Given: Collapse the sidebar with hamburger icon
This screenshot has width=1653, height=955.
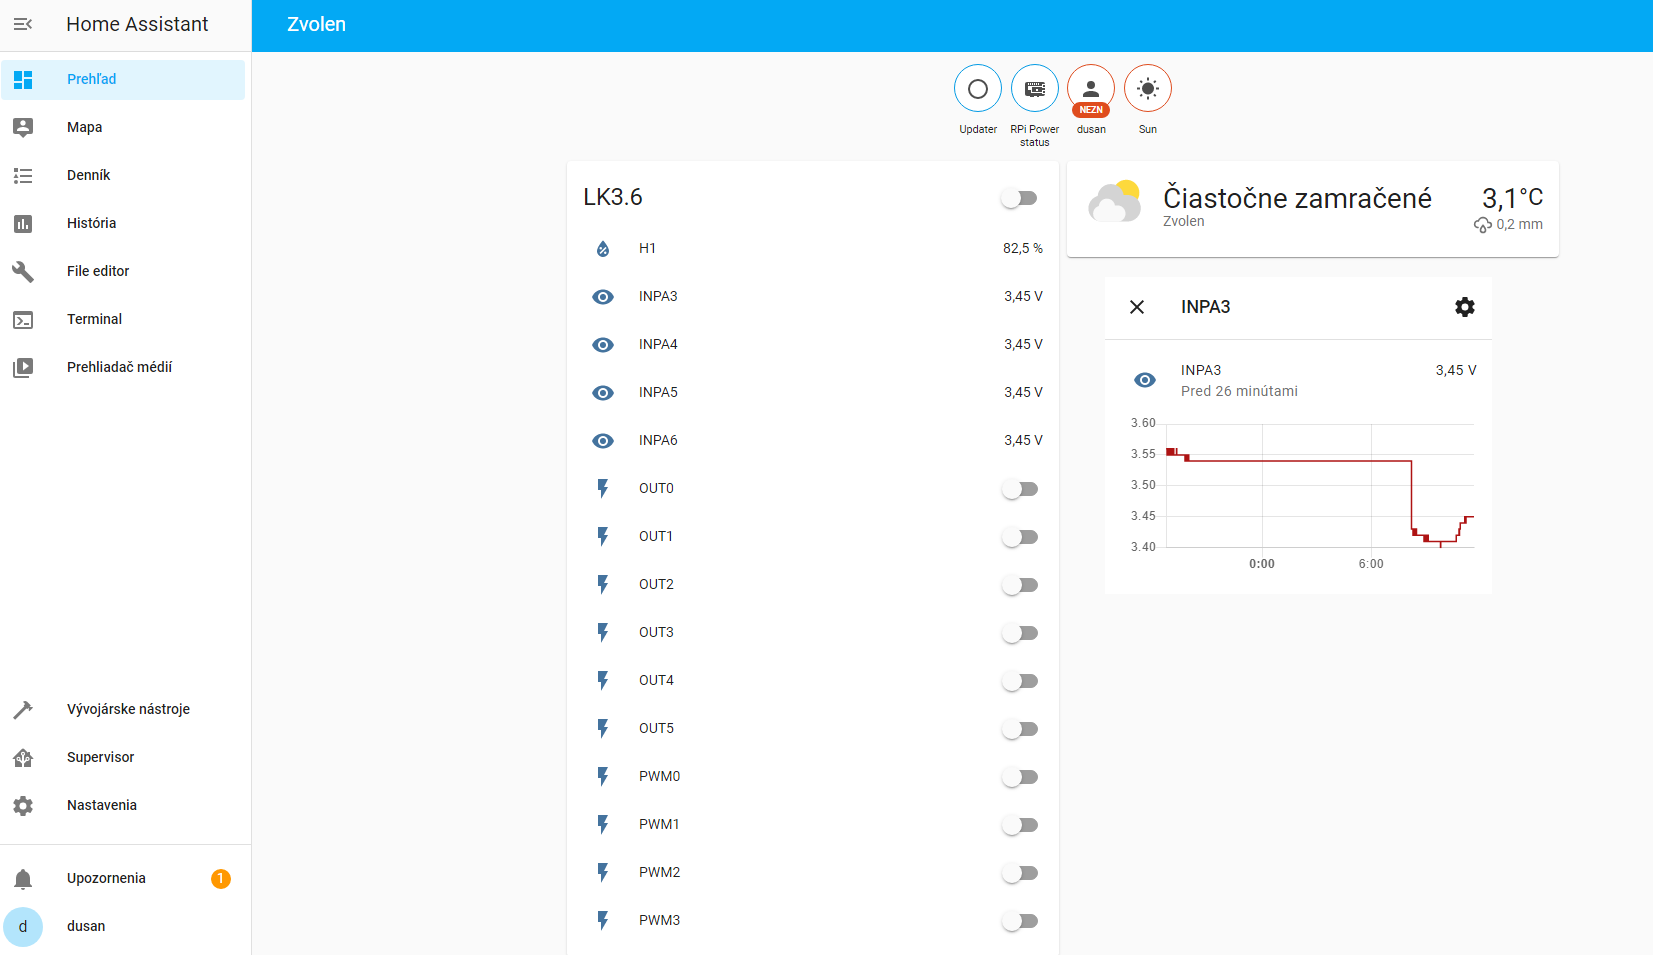Looking at the screenshot, I should click(23, 24).
